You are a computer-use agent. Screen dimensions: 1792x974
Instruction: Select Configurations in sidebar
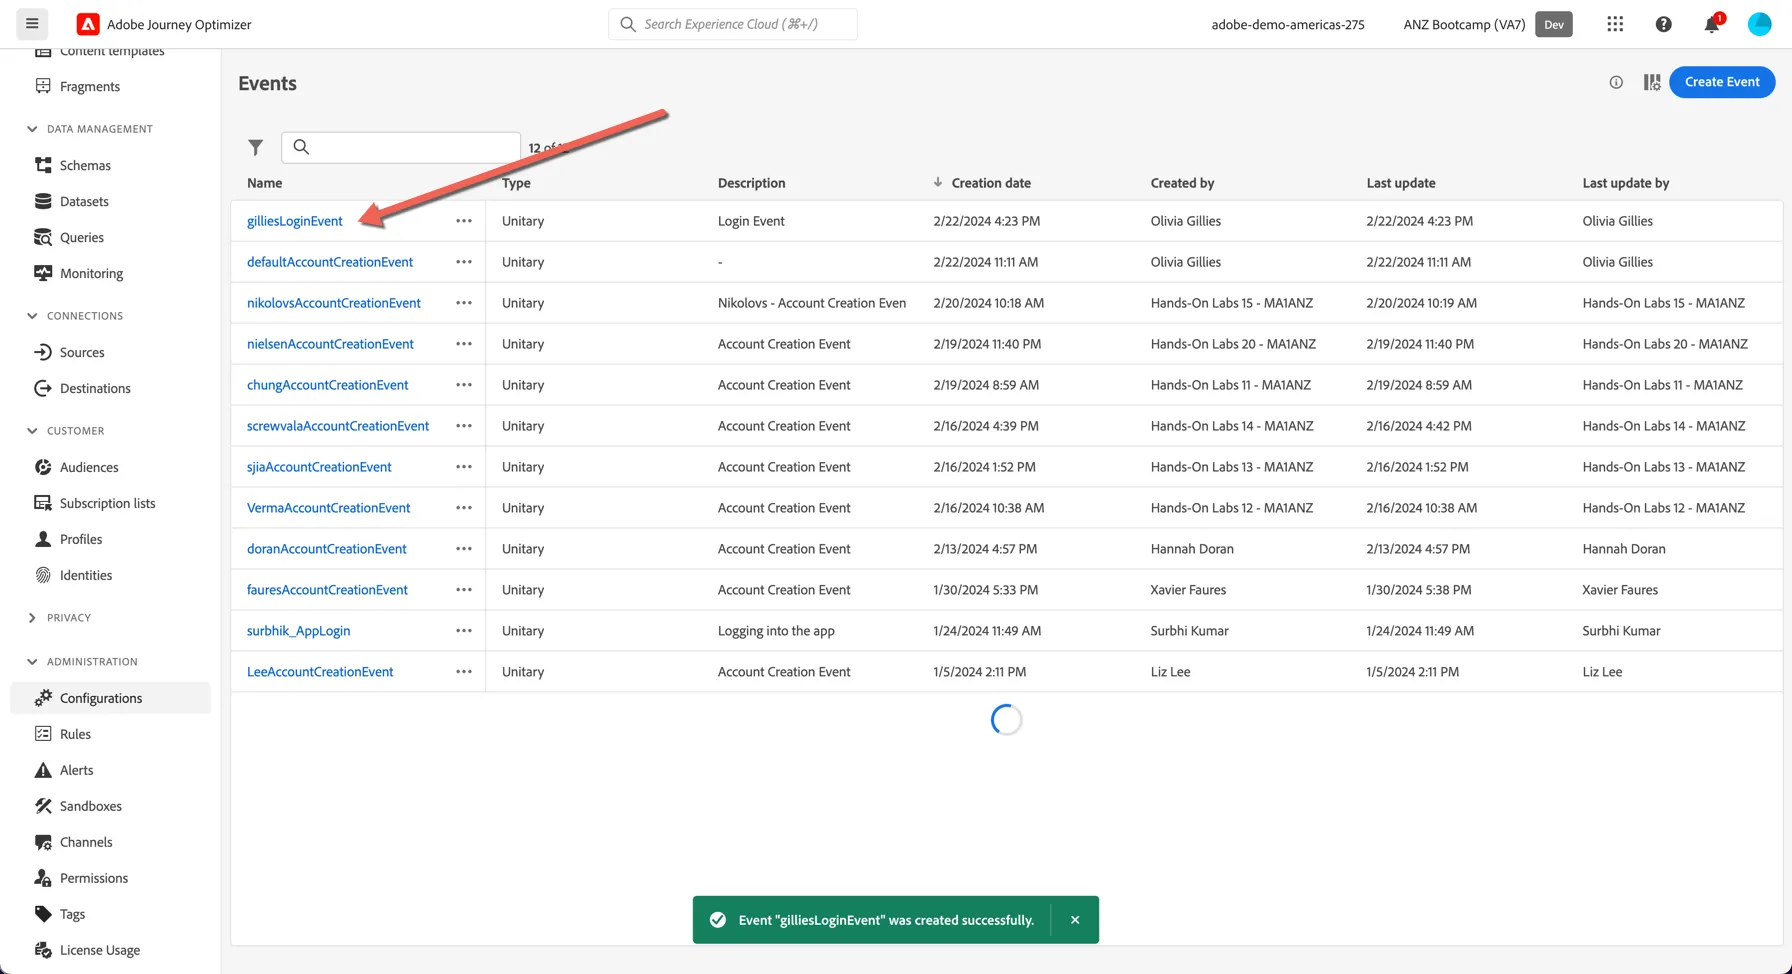click(110, 698)
